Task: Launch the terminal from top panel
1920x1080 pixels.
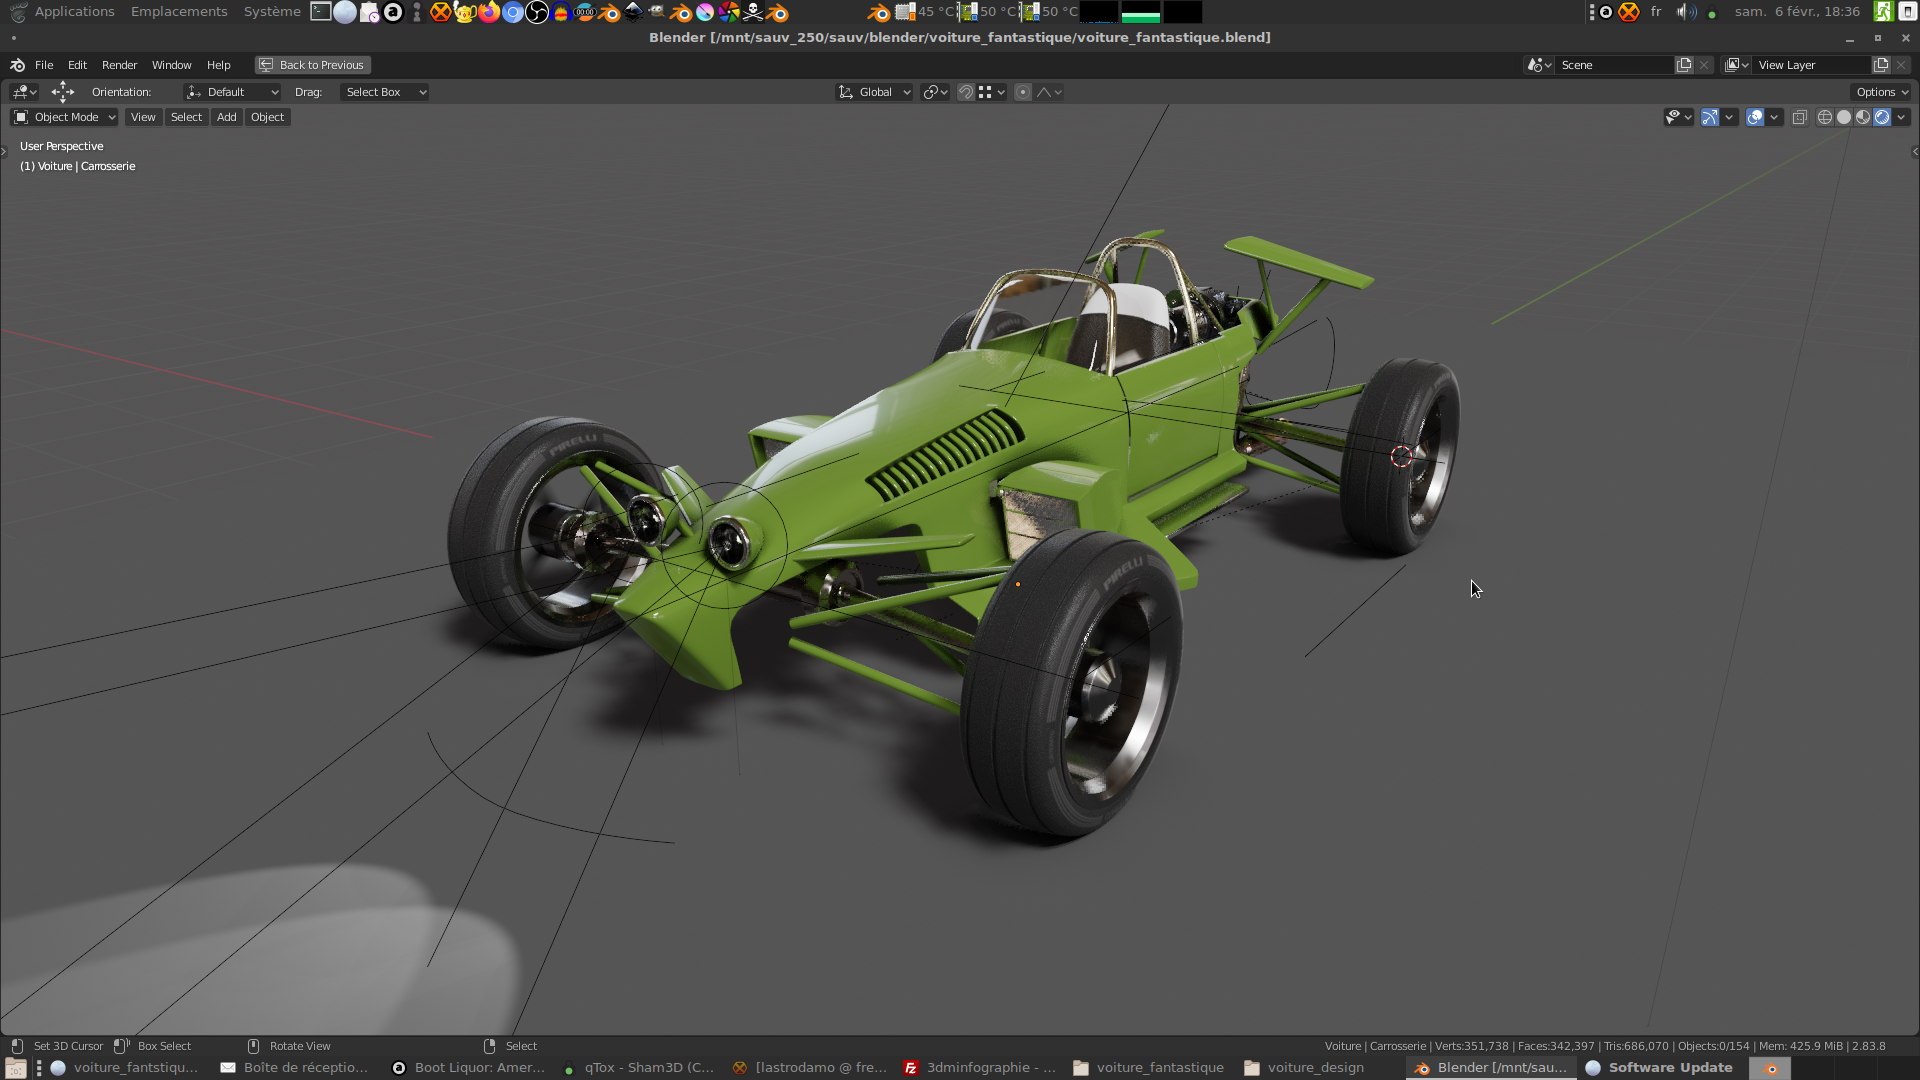Action: point(321,12)
